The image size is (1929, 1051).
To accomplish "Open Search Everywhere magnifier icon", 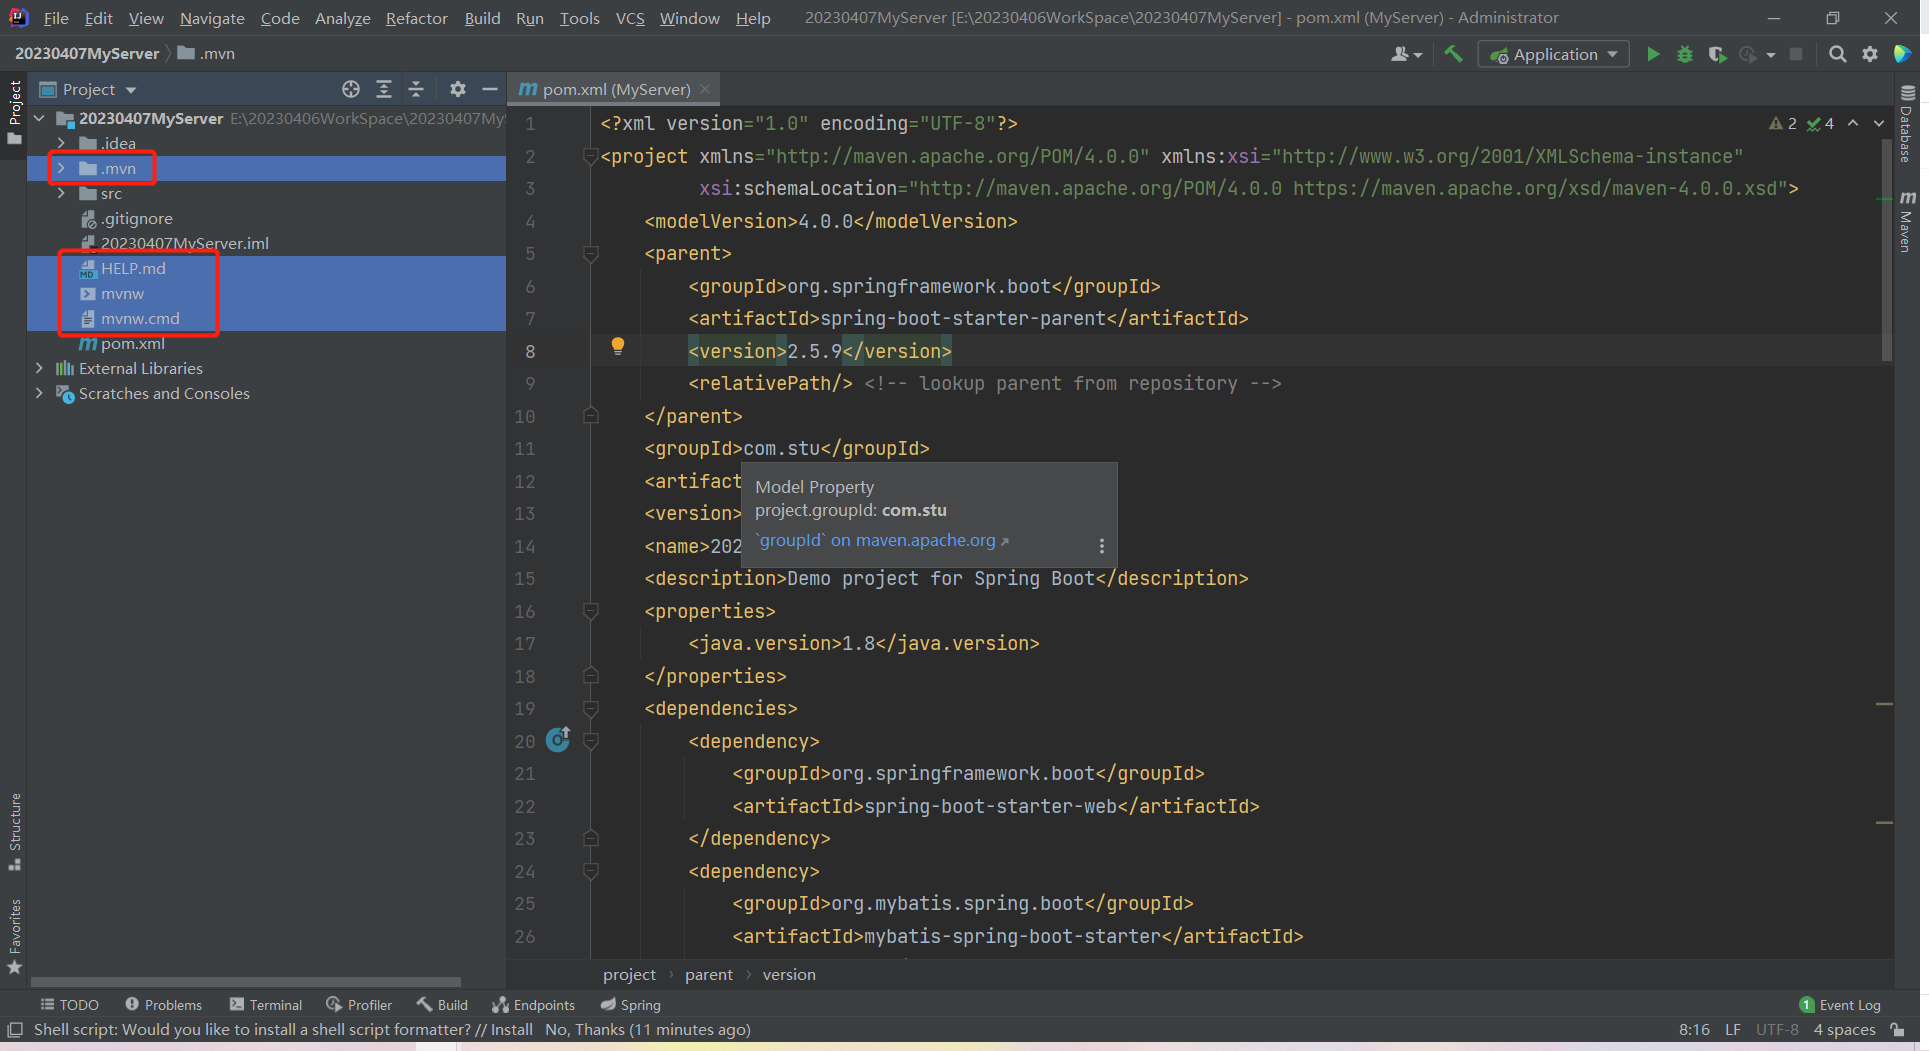I will pos(1837,55).
